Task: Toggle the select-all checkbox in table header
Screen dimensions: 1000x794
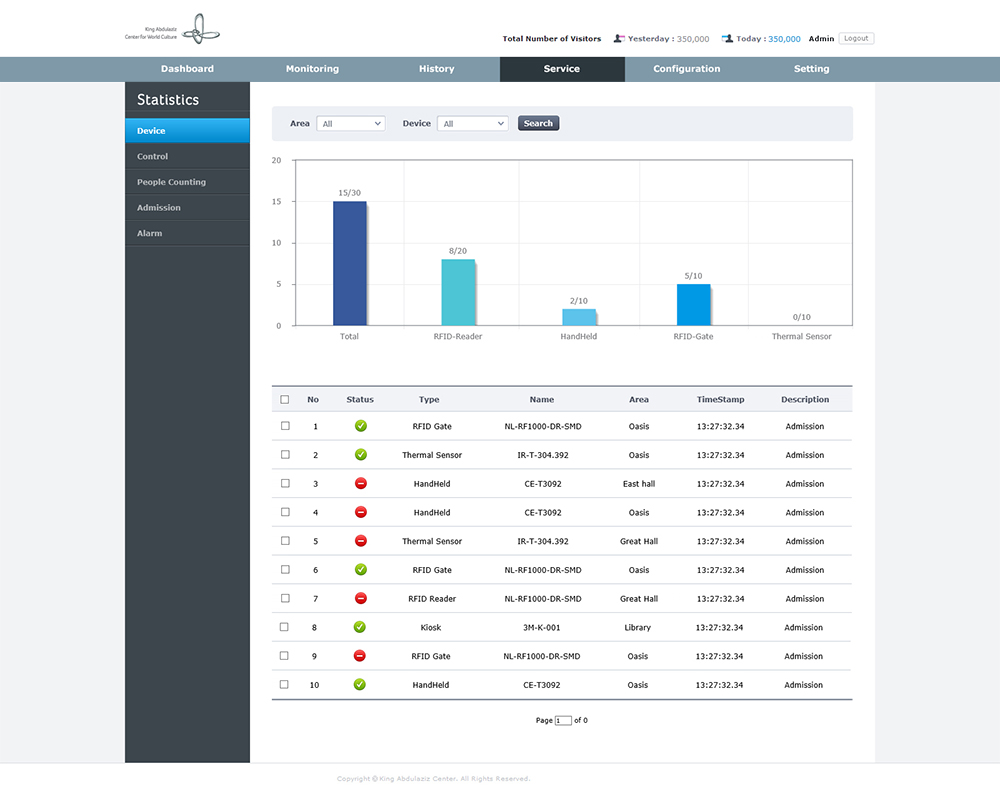Action: click(285, 400)
